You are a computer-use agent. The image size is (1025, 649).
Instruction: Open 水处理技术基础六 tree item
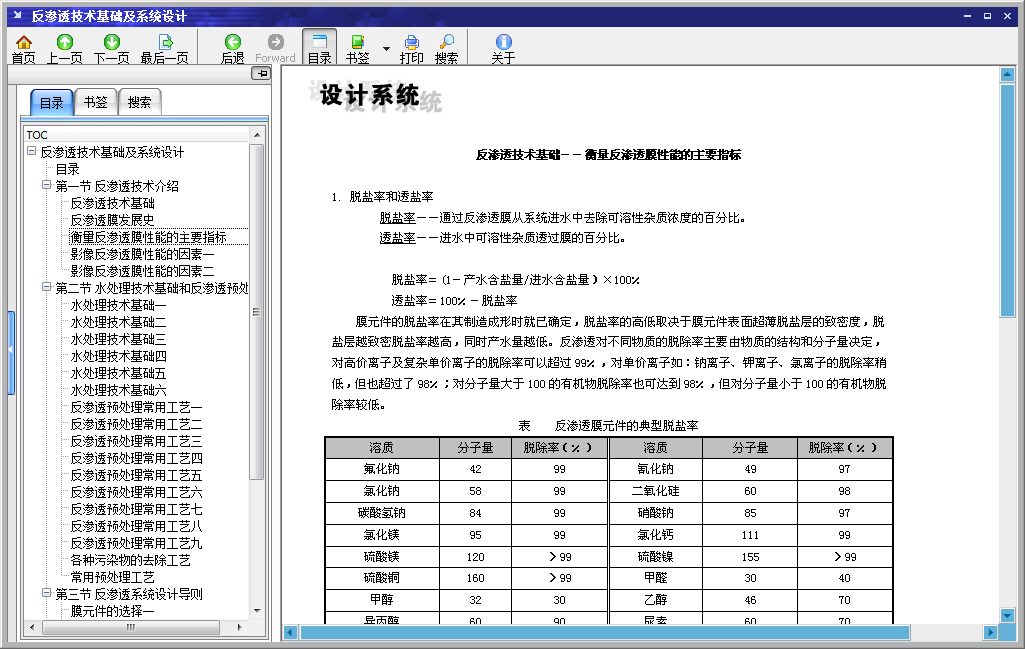(118, 390)
